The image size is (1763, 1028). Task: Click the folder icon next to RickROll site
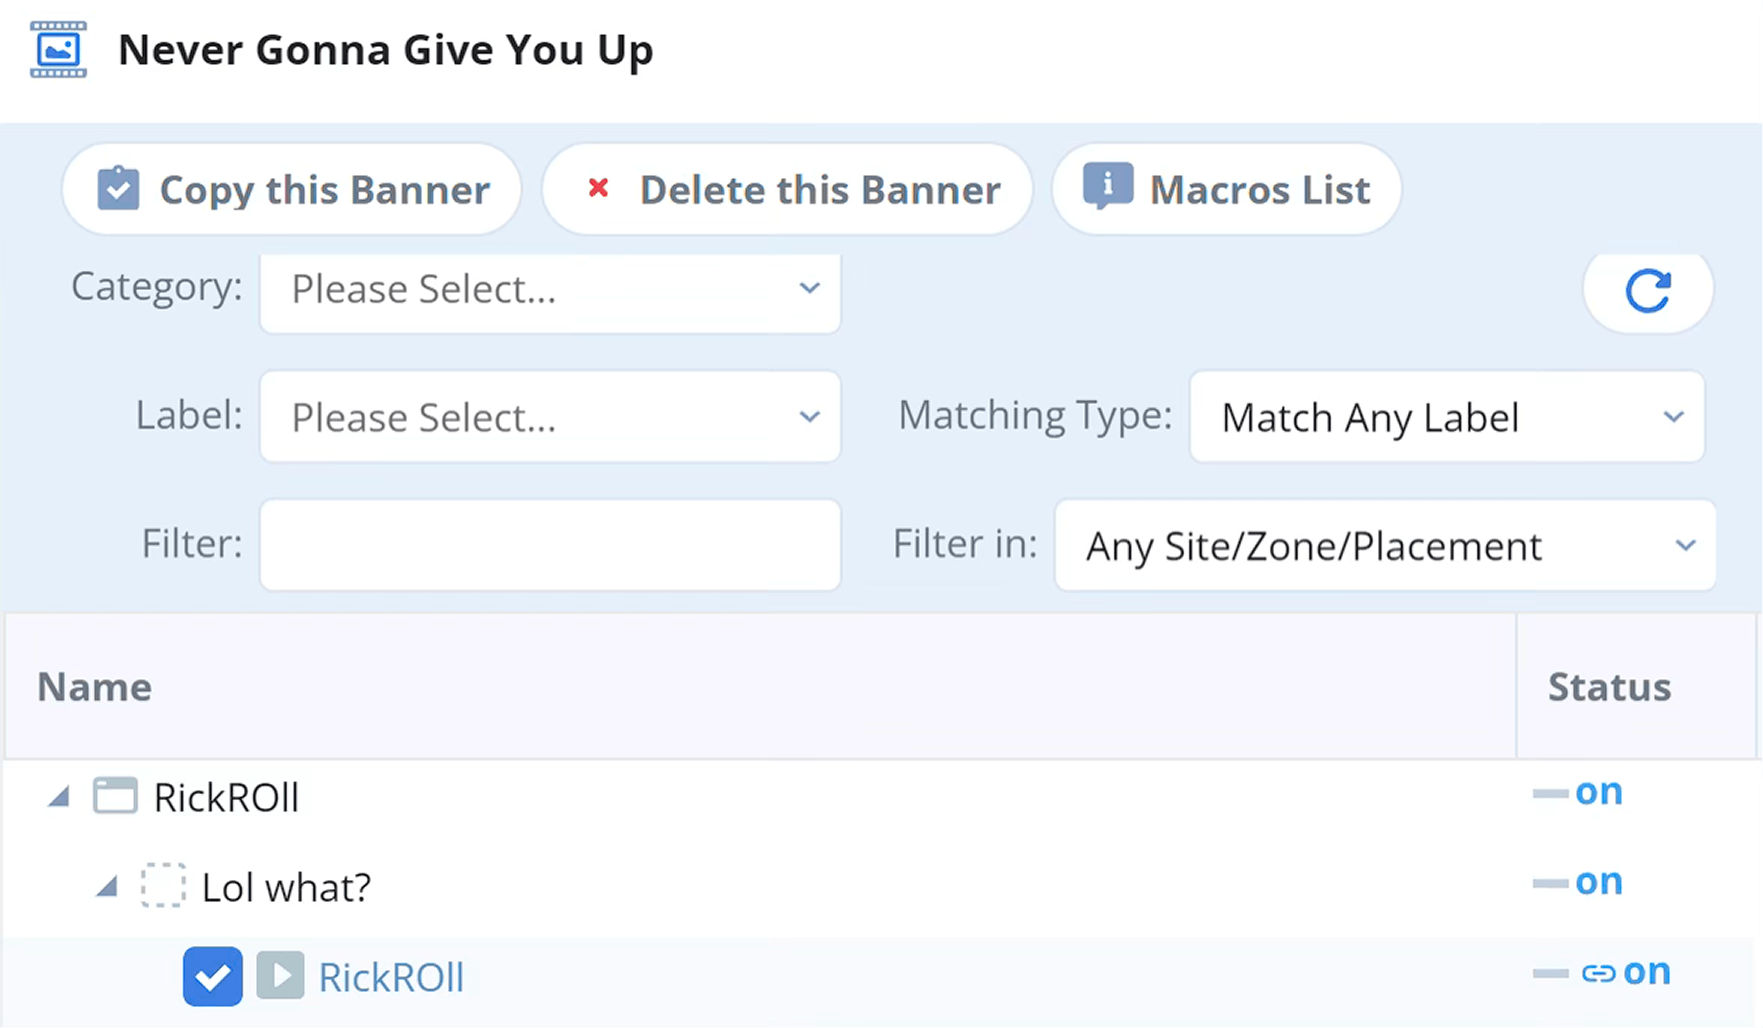tap(115, 797)
